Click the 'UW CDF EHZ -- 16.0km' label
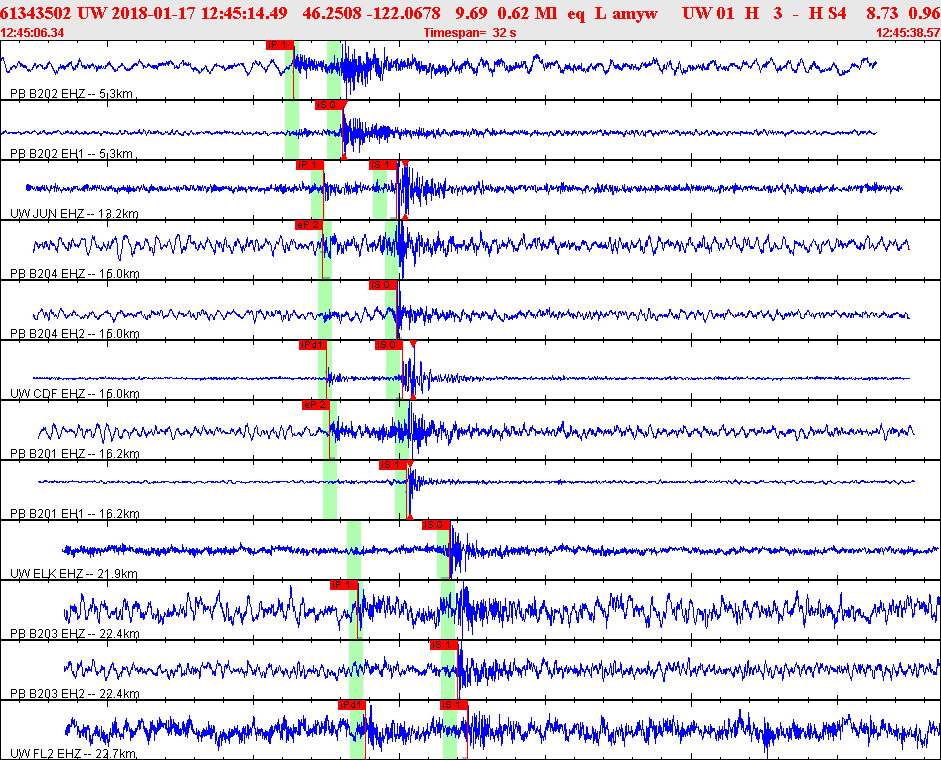Screen dimensions: 941x760 coord(75,394)
